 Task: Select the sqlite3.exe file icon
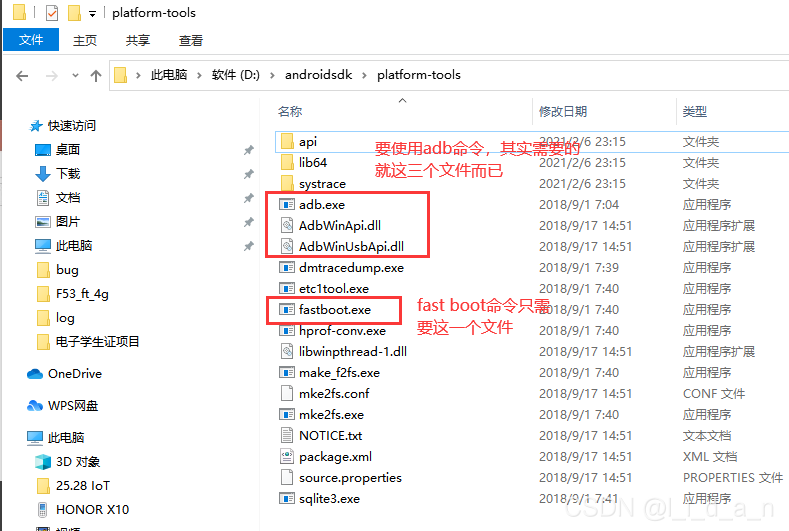287,499
